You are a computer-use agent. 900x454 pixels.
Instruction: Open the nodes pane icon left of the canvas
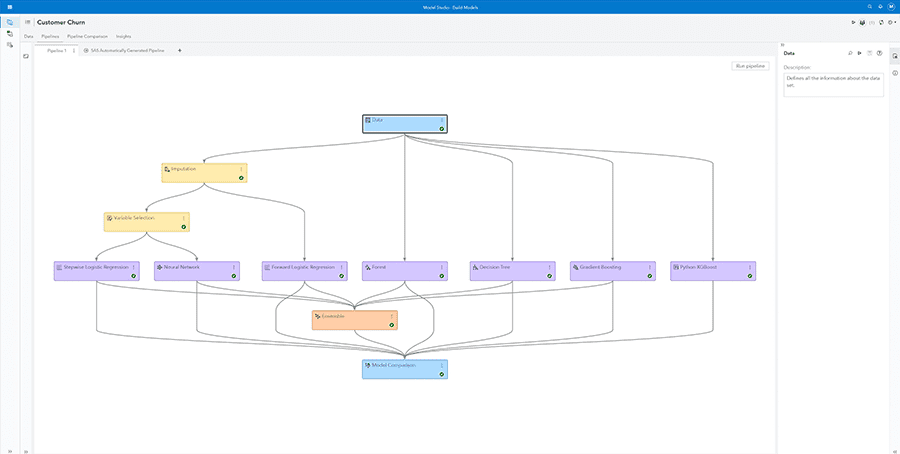coord(26,56)
